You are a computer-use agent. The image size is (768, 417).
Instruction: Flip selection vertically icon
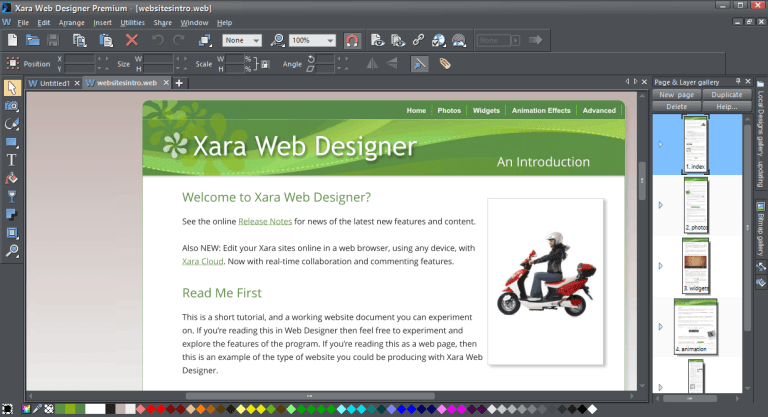coord(392,64)
